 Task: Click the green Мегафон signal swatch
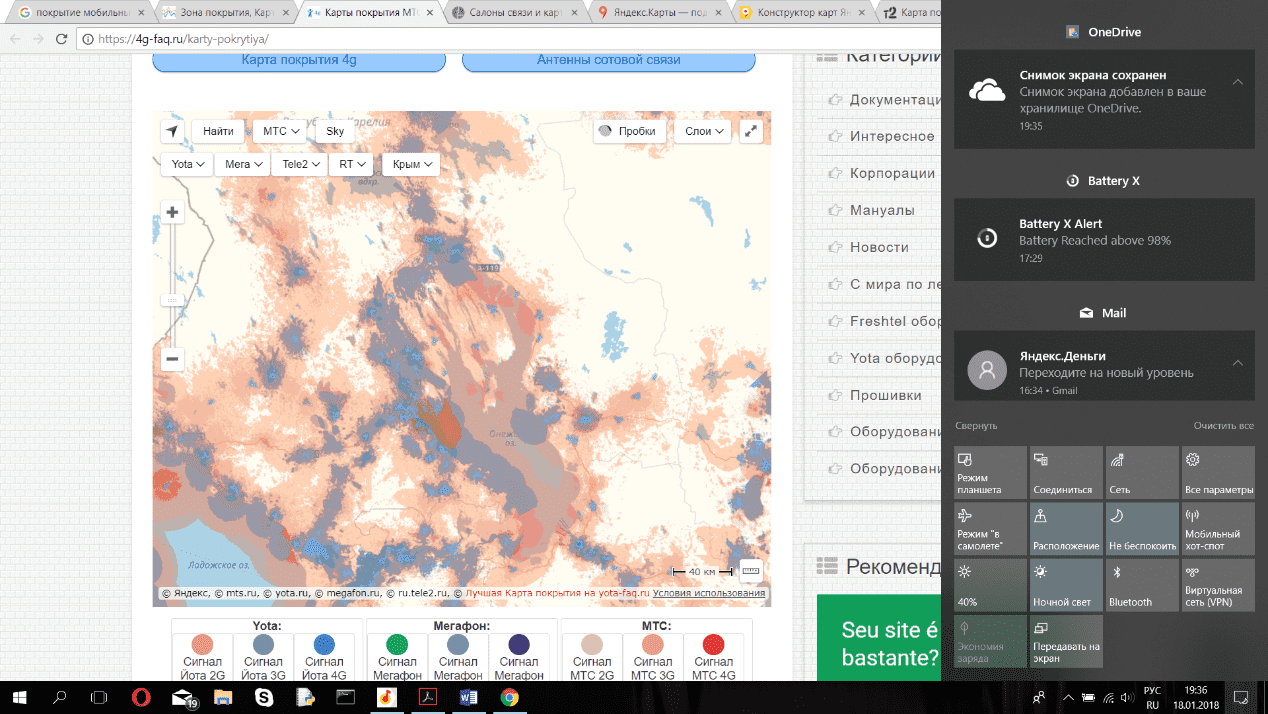398,644
